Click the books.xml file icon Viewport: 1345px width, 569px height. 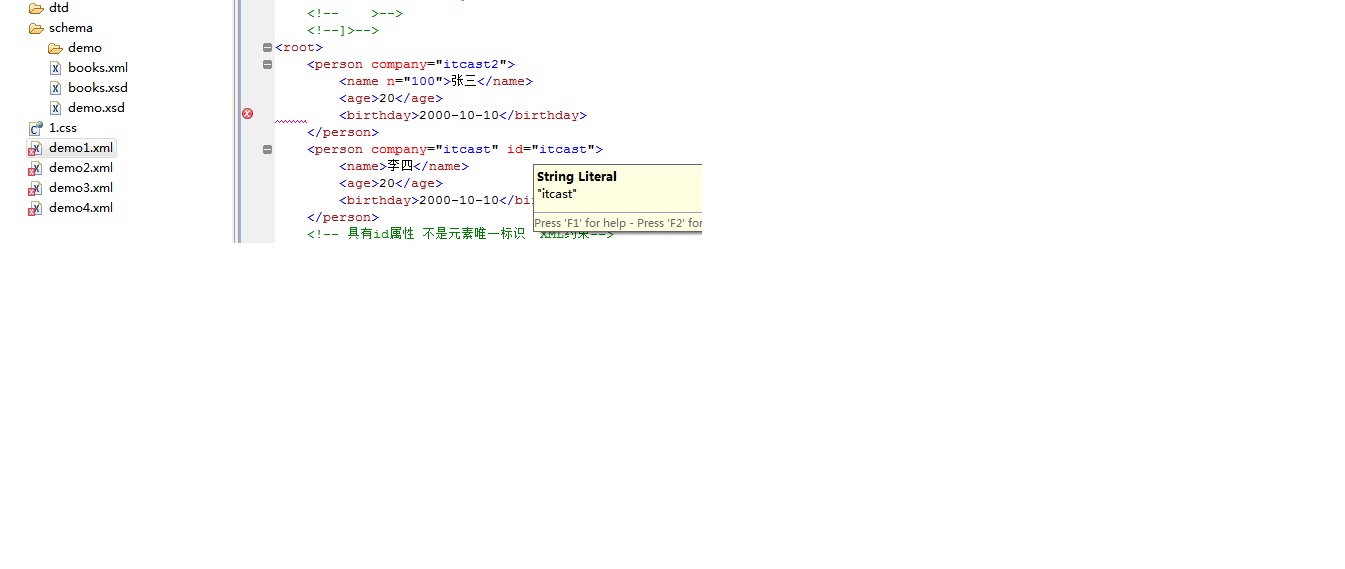pyautogui.click(x=56, y=68)
